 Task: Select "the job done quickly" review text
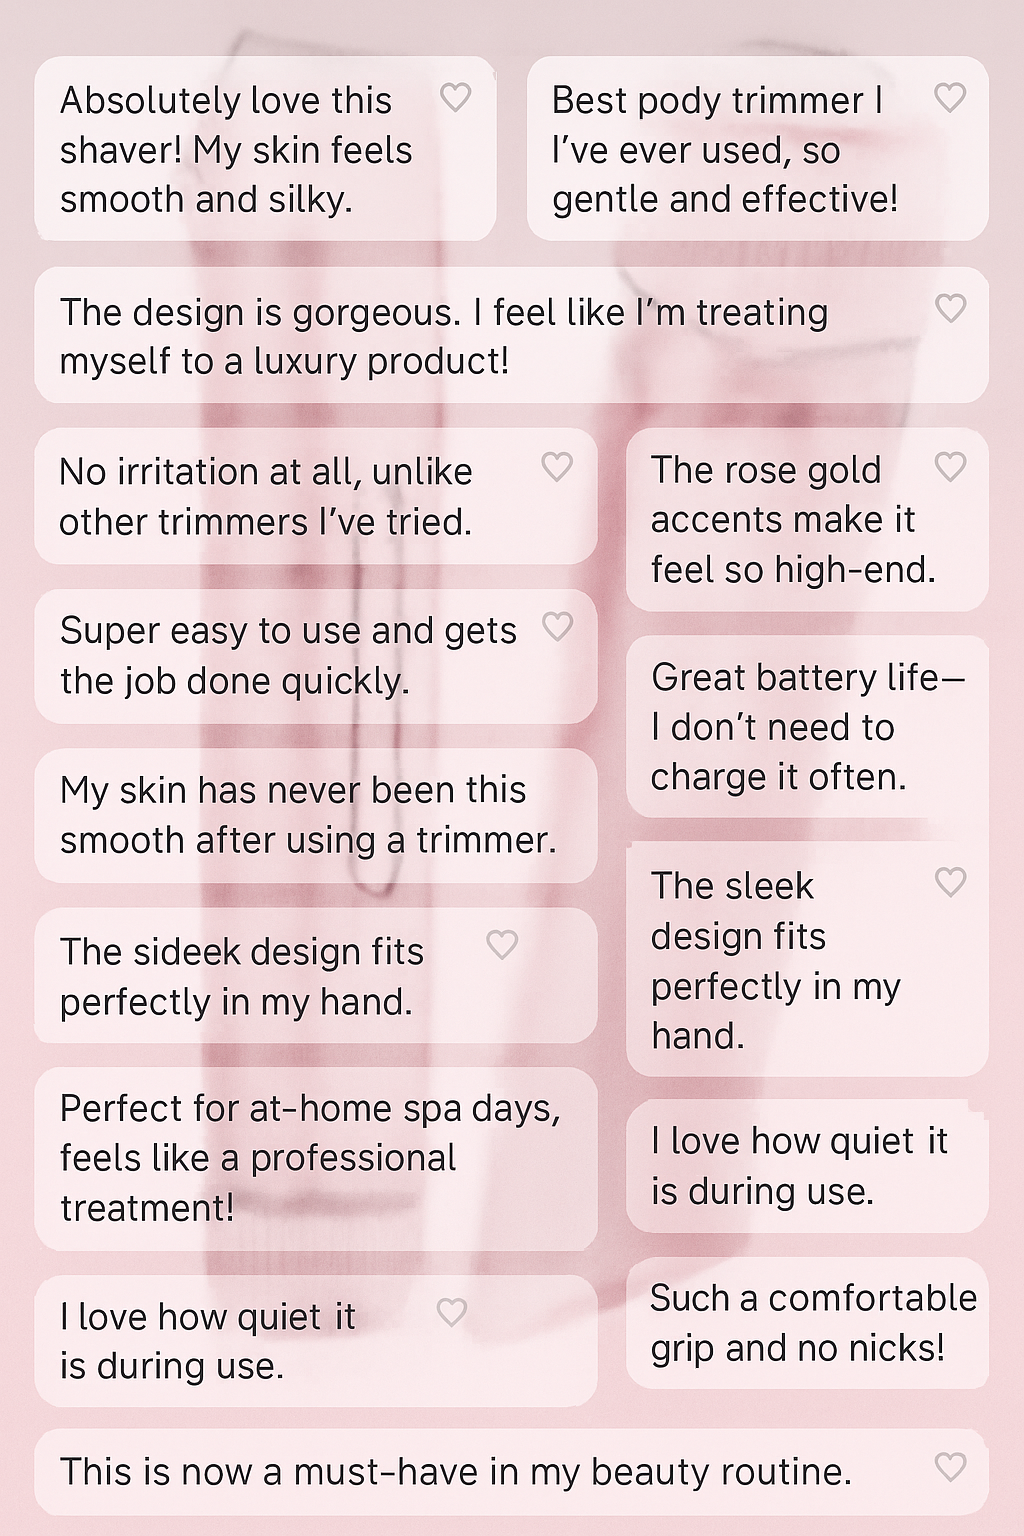[235, 681]
